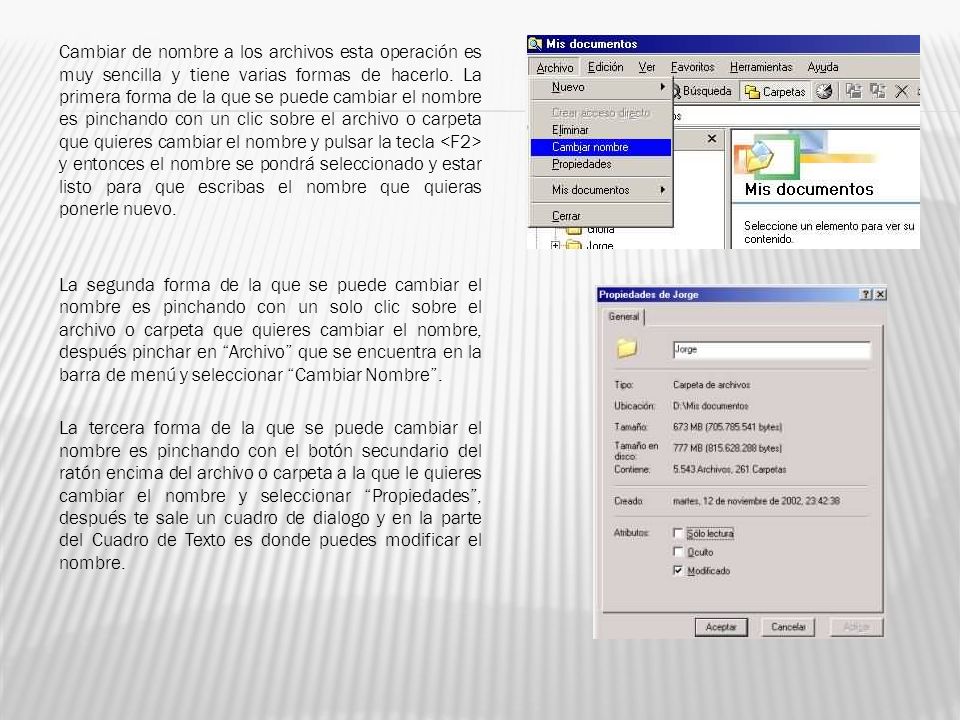Expand the Mis documentos submenu entry
The height and width of the screenshot is (720, 960).
coord(601,190)
